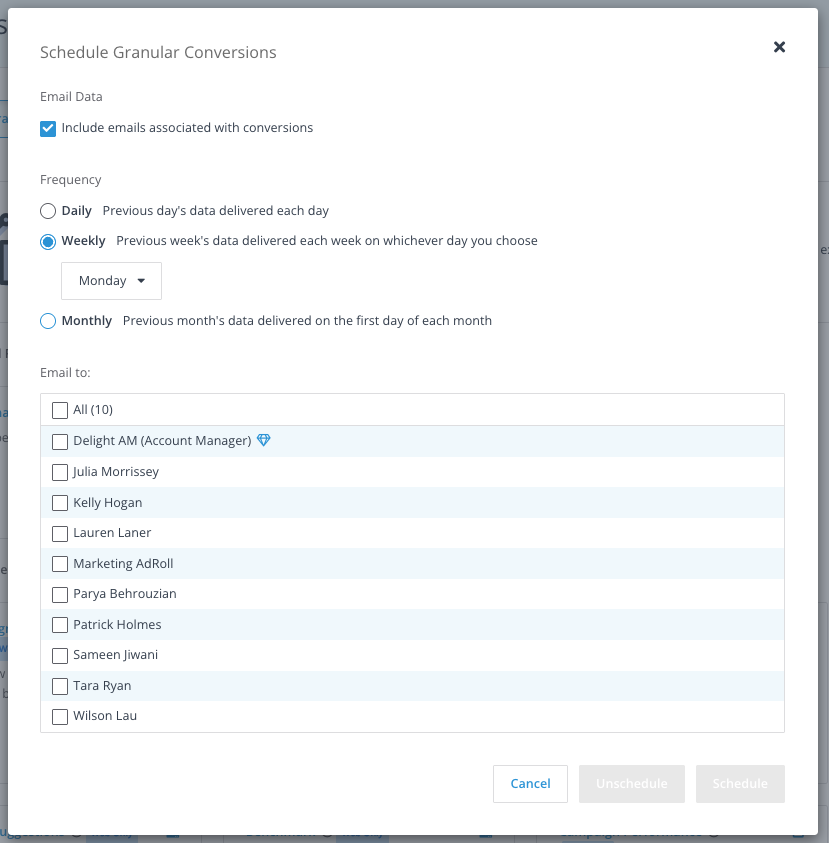Check Patrick Holmes recipient box
Viewport: 829px width, 843px height.
click(60, 625)
